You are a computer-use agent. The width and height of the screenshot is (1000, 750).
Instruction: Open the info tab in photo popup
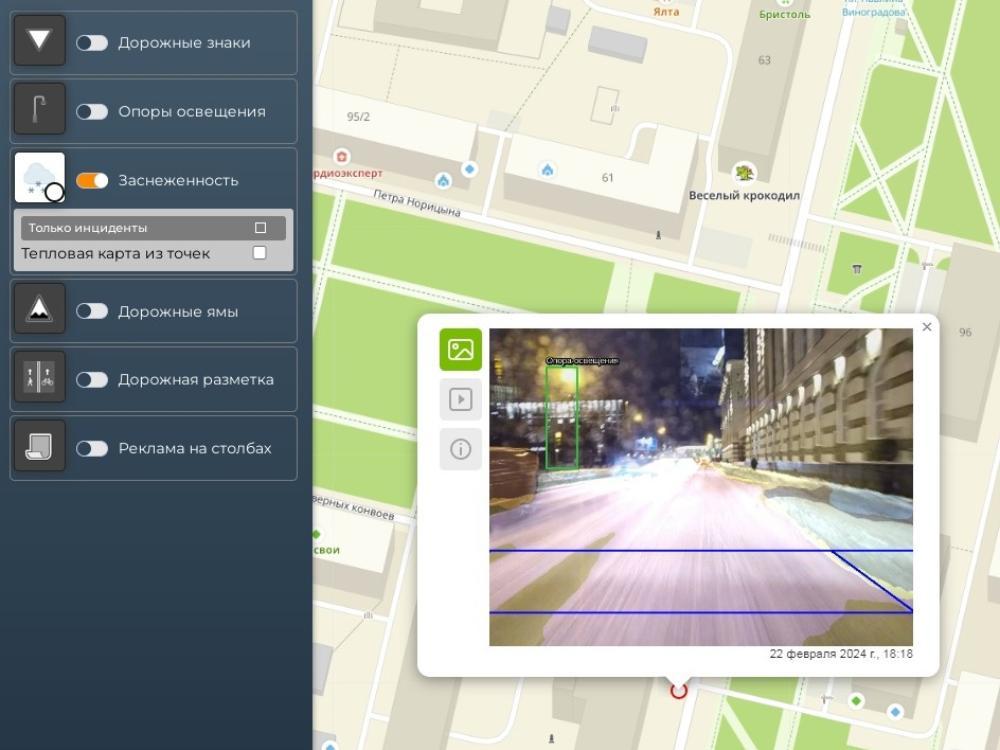point(460,449)
